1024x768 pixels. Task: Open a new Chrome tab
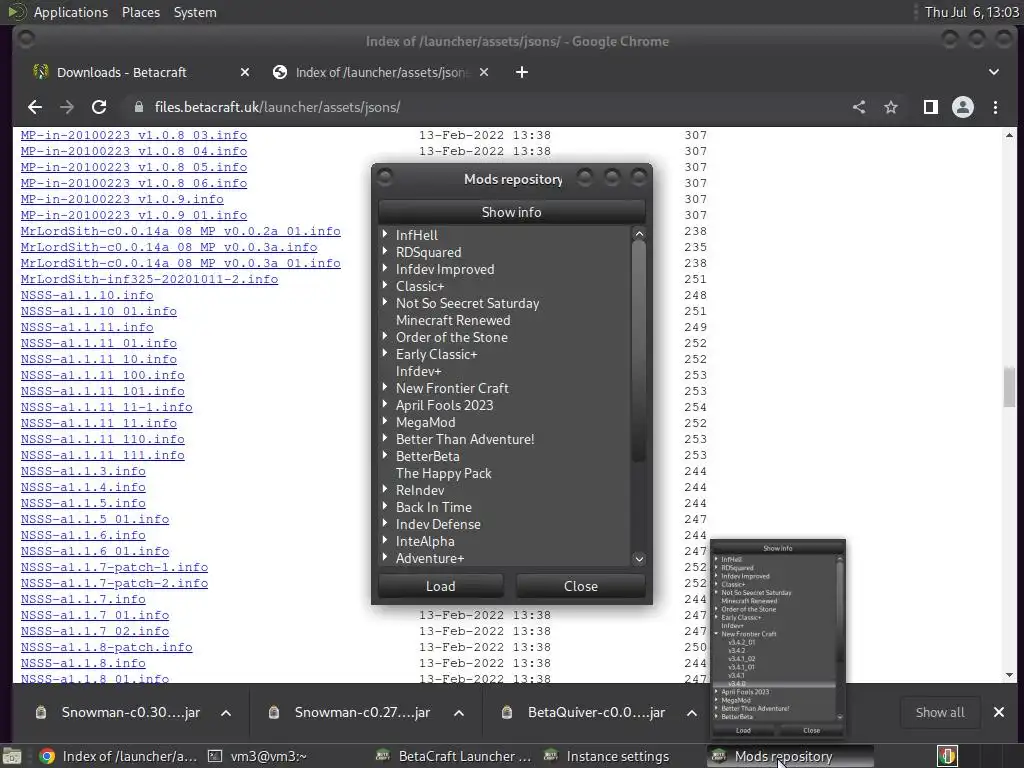522,72
